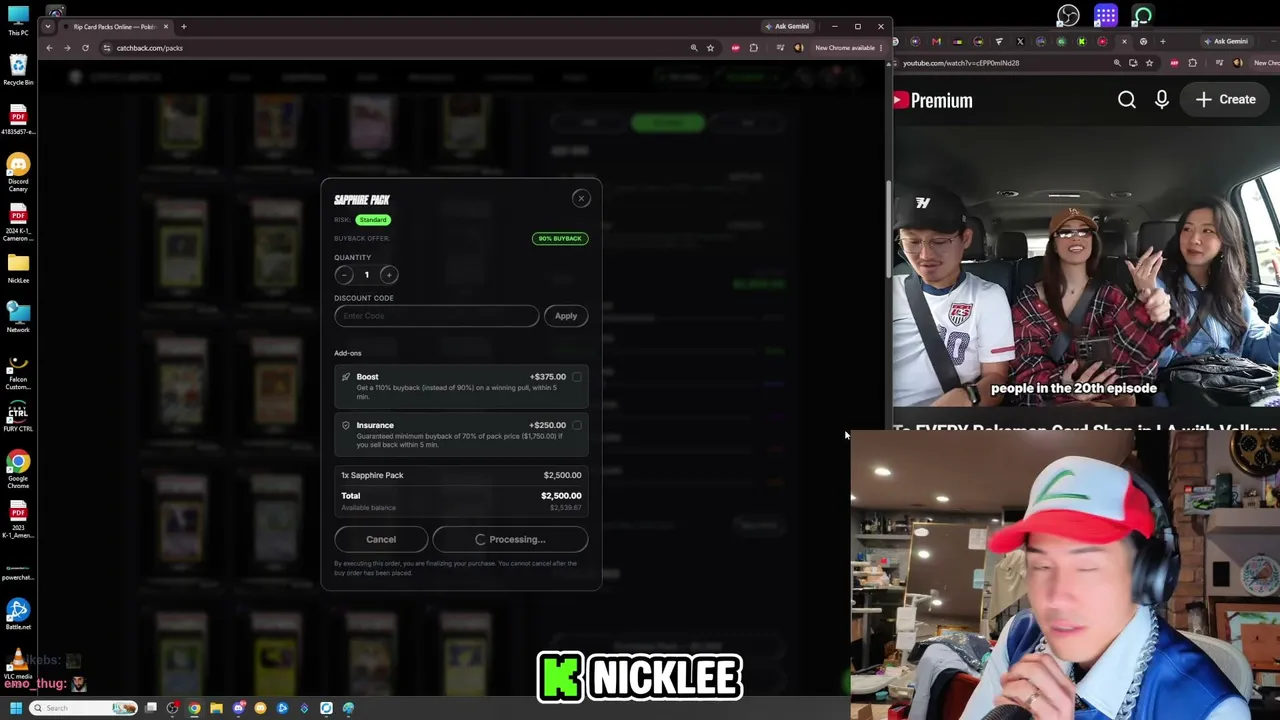Viewport: 1280px width, 720px height.
Task: Click New Chrome available update button
Action: pos(847,48)
